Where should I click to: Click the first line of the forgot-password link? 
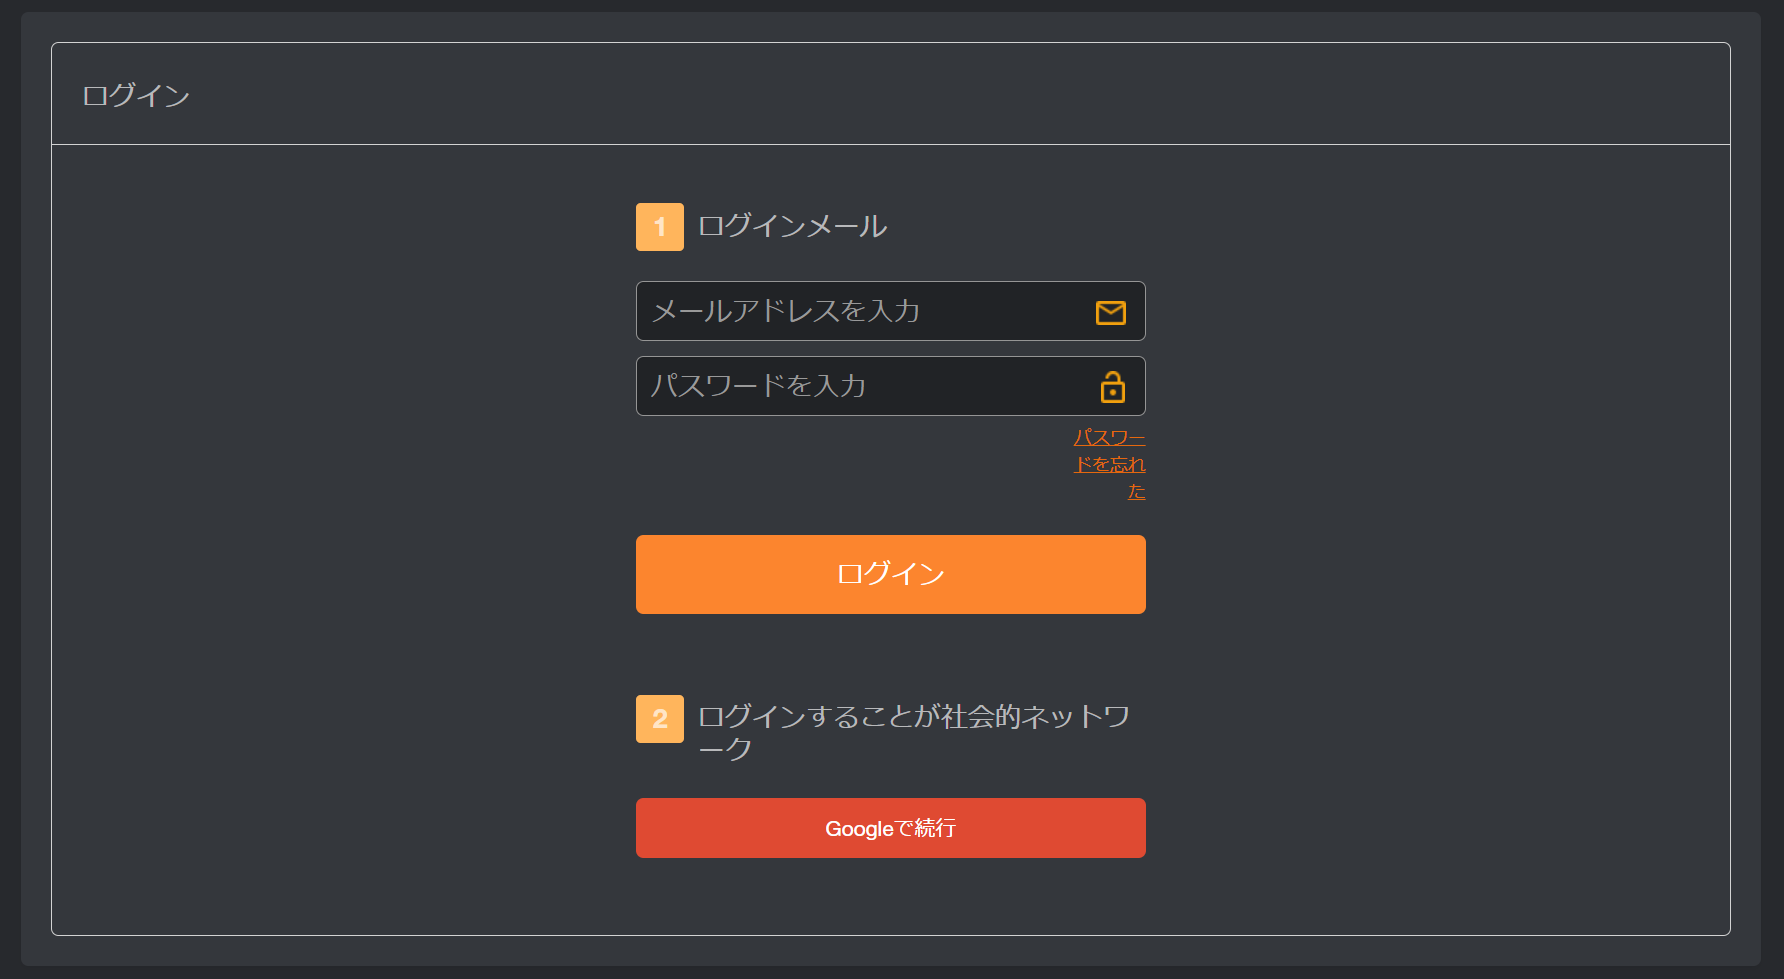click(x=1110, y=437)
